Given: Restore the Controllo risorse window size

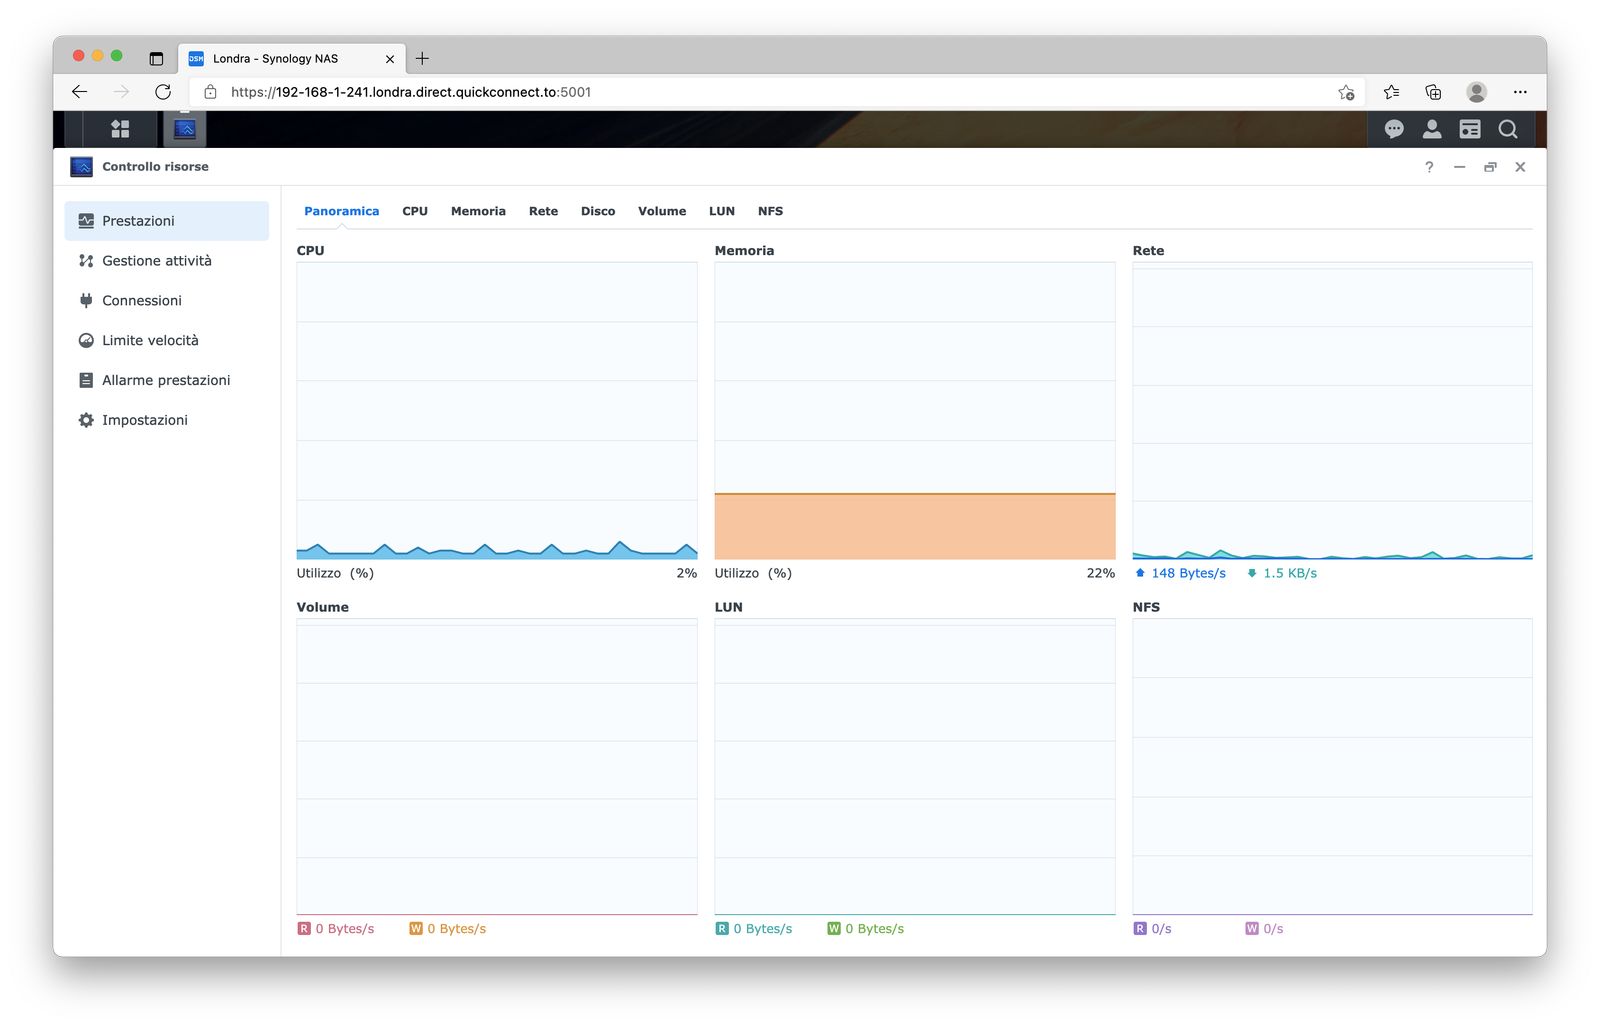Looking at the screenshot, I should click(x=1490, y=167).
